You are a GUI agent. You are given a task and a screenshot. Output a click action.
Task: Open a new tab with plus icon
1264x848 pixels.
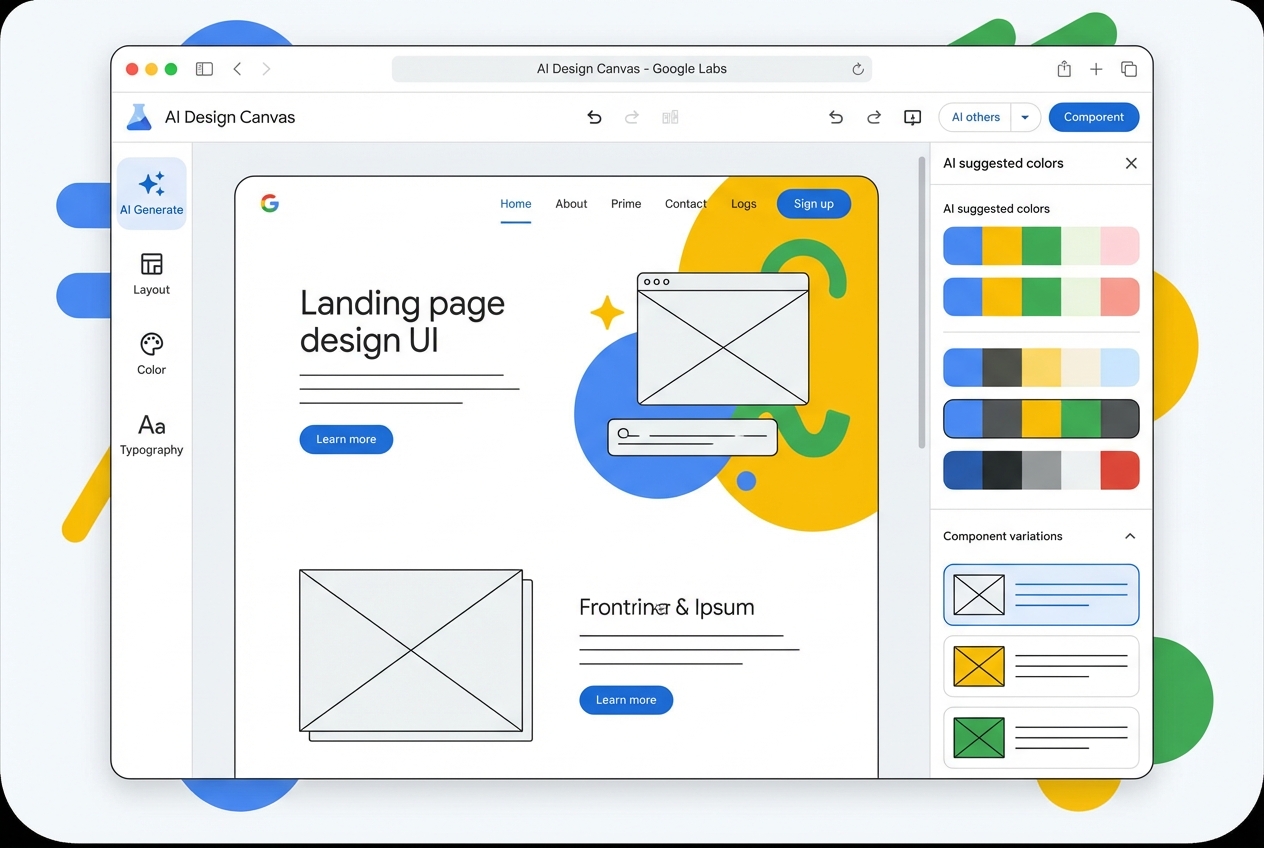point(1096,69)
